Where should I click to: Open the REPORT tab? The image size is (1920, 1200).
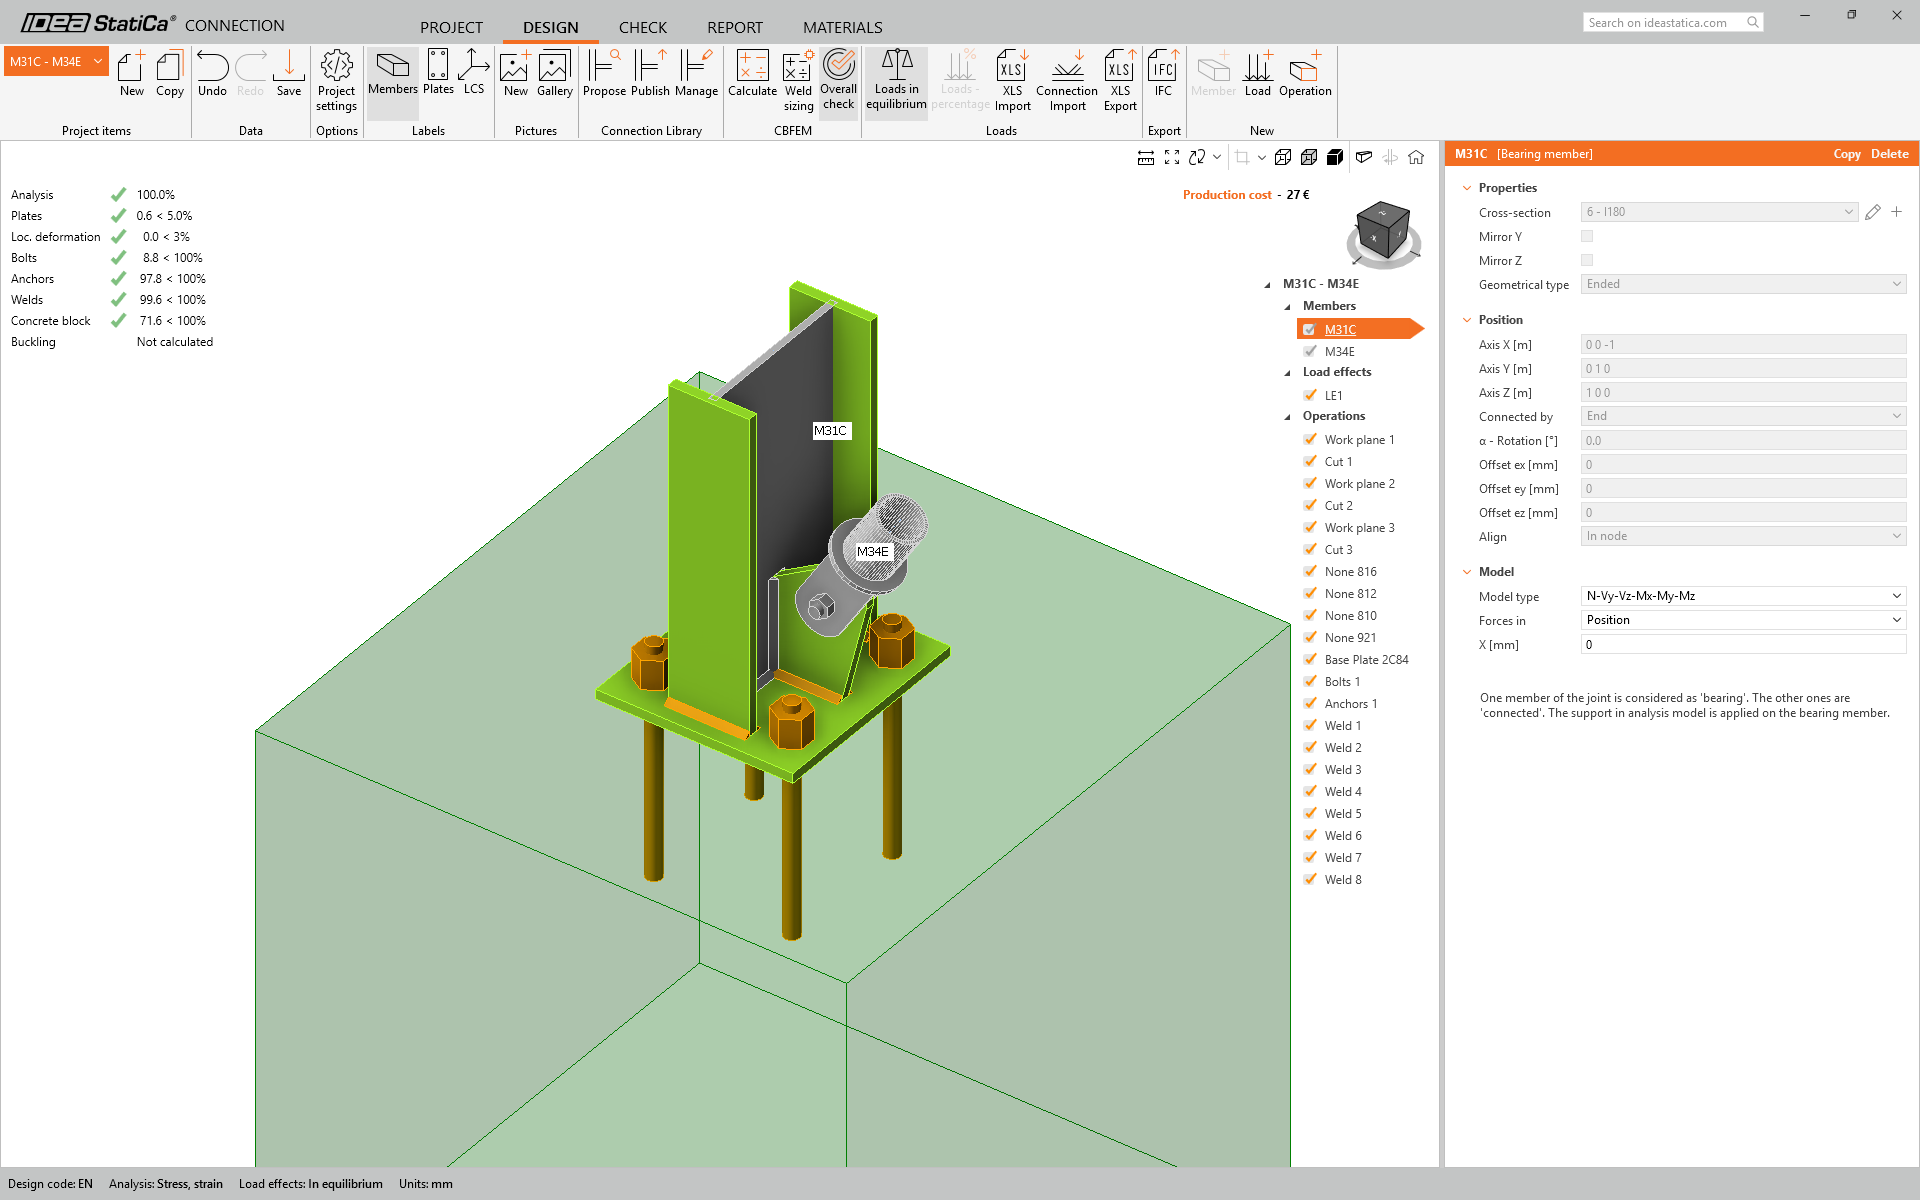[x=734, y=27]
